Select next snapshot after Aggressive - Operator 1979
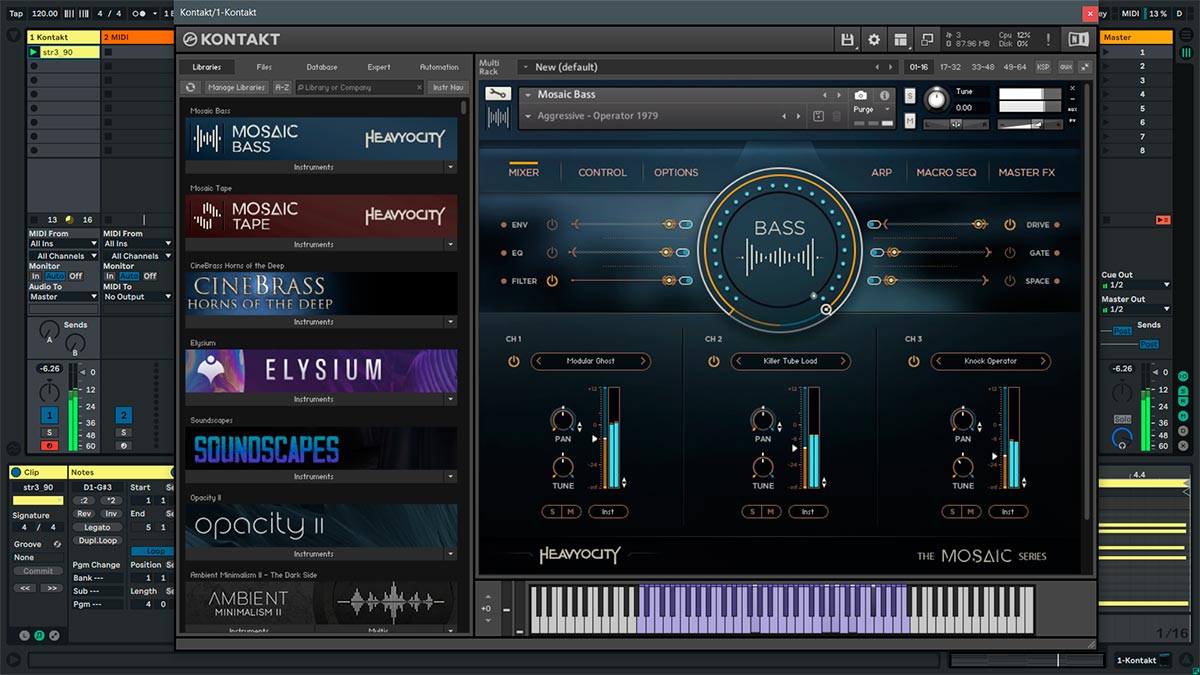 798,116
